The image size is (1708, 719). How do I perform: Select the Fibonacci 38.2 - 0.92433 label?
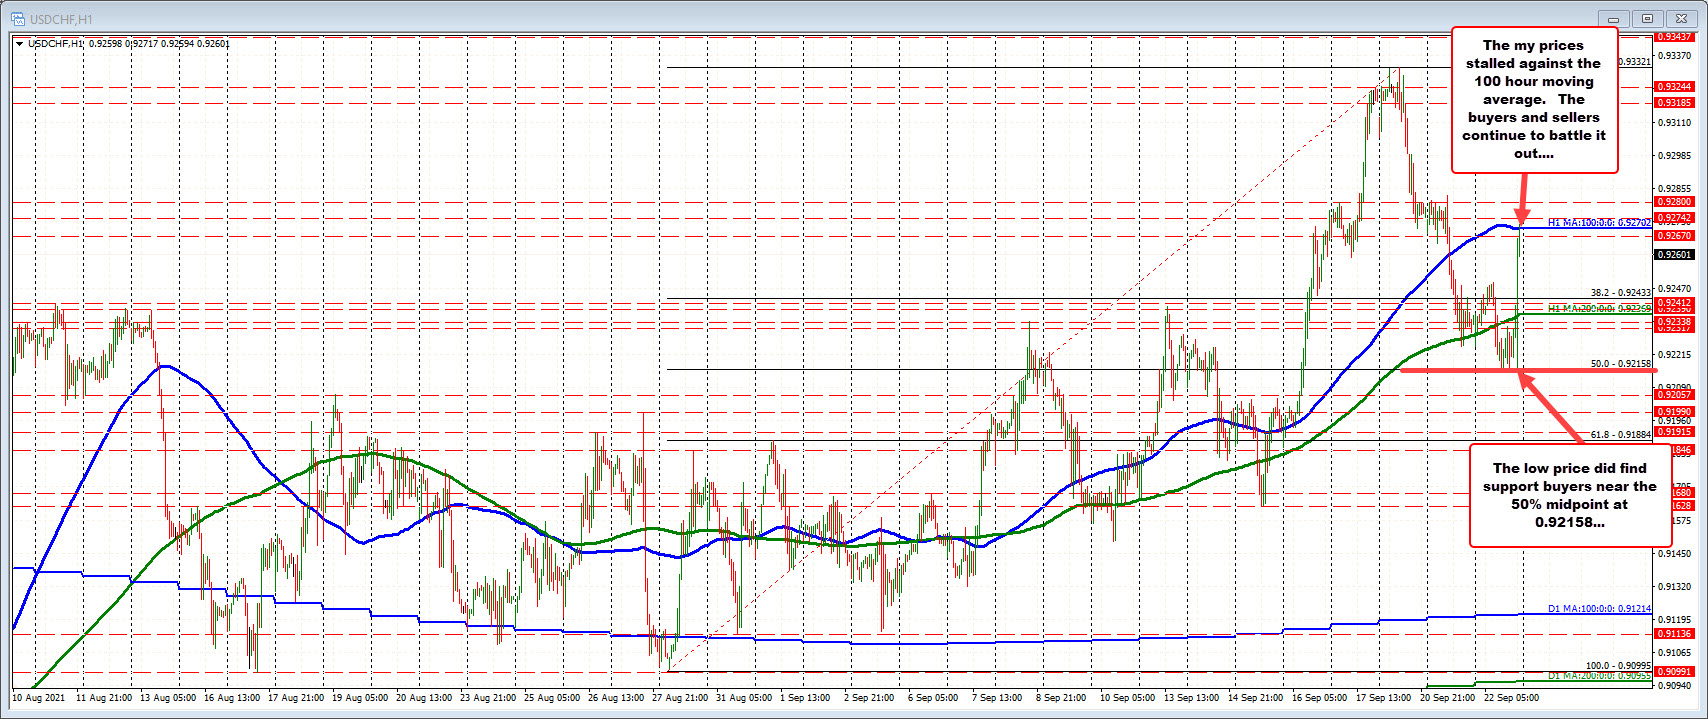point(1621,293)
